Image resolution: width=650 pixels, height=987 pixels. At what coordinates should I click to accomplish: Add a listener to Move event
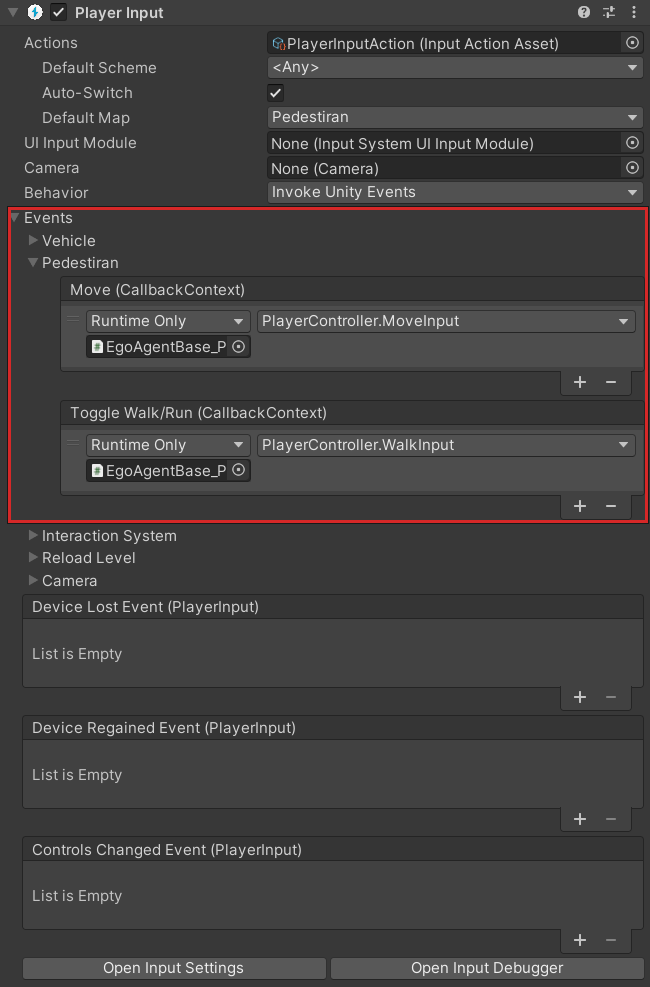580,382
